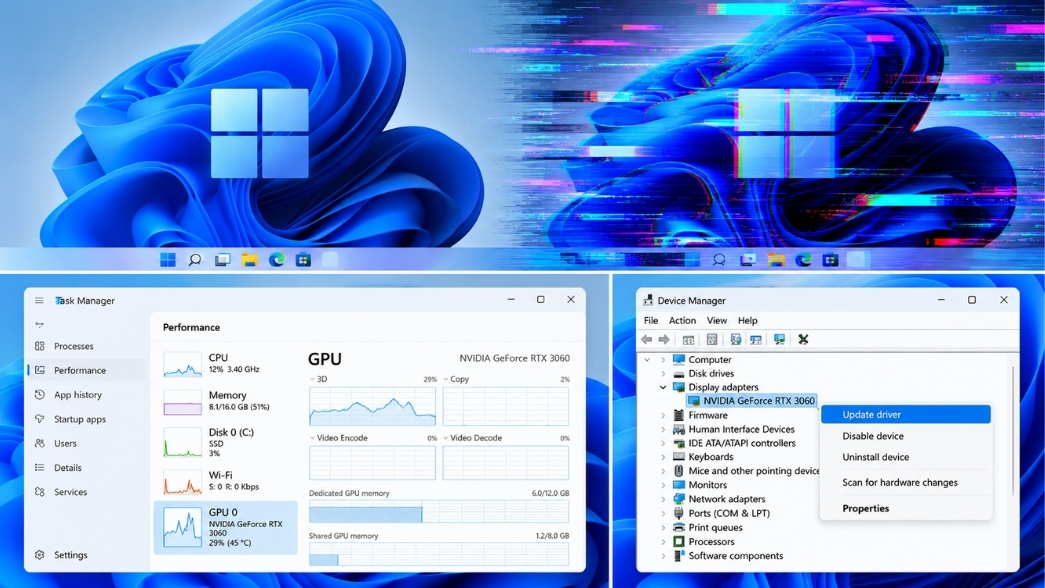Open the Help menu in Device Manager
Image resolution: width=1045 pixels, height=588 pixels.
click(x=747, y=321)
